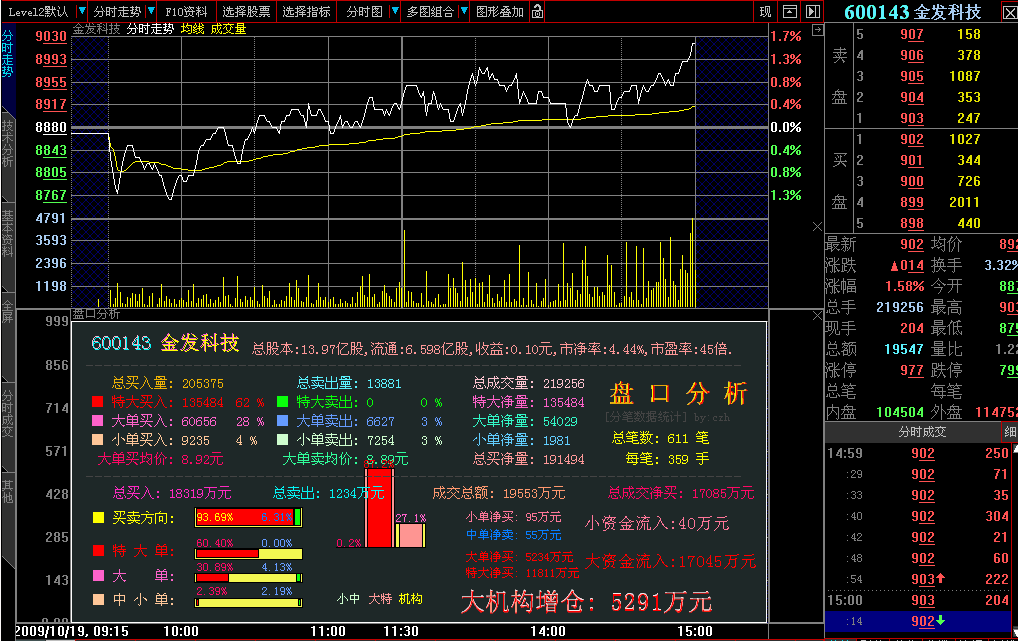Image resolution: width=1018 pixels, height=641 pixels.
Task: Click the 特大单 60.40% ratio bar
Action: coord(248,553)
